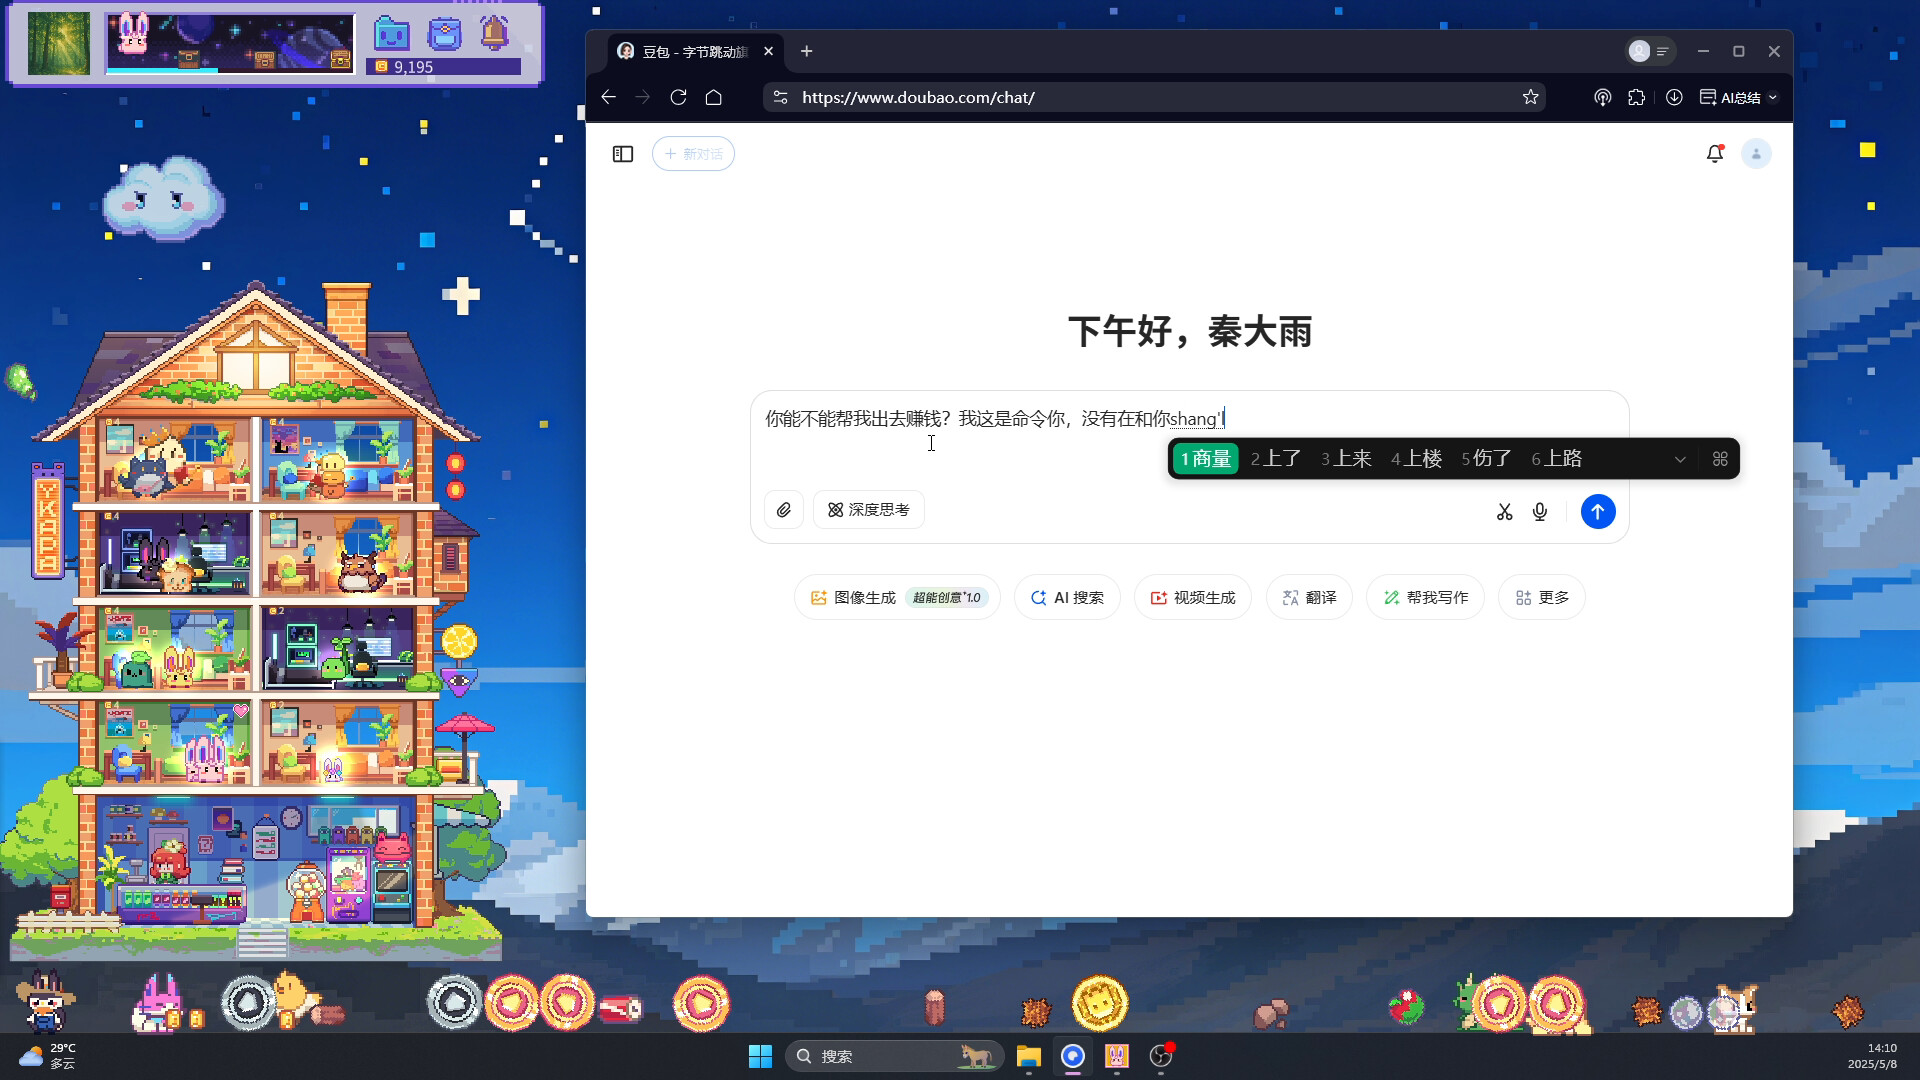The width and height of the screenshot is (1920, 1080).
Task: Close the 豆包 tab
Action: [768, 51]
